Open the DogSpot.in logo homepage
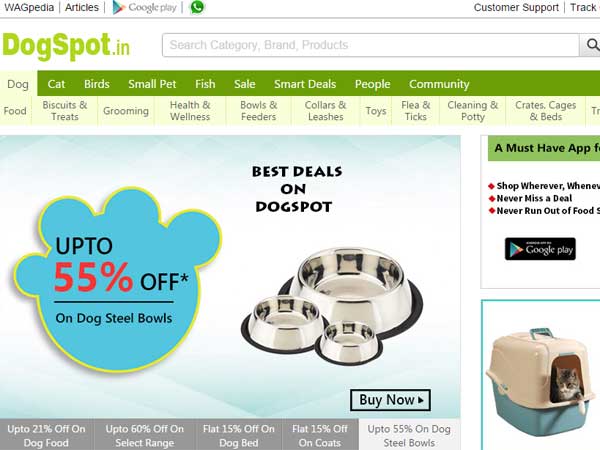This screenshot has height=450, width=600. (x=66, y=46)
